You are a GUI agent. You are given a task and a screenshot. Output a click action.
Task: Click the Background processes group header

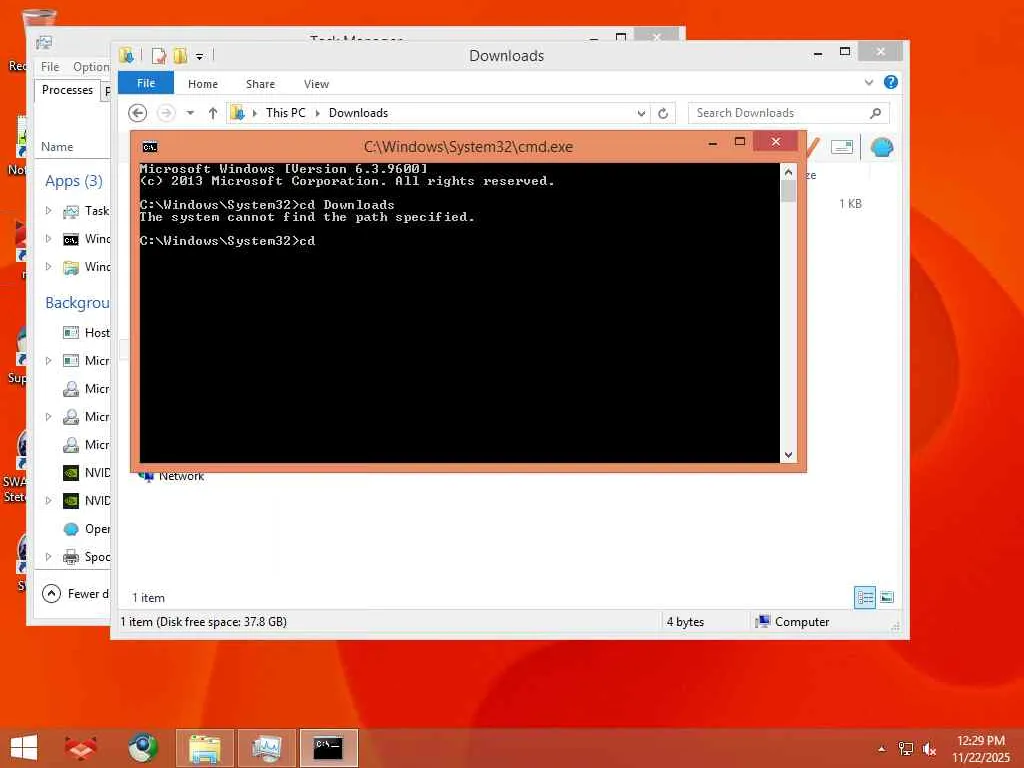pos(77,303)
